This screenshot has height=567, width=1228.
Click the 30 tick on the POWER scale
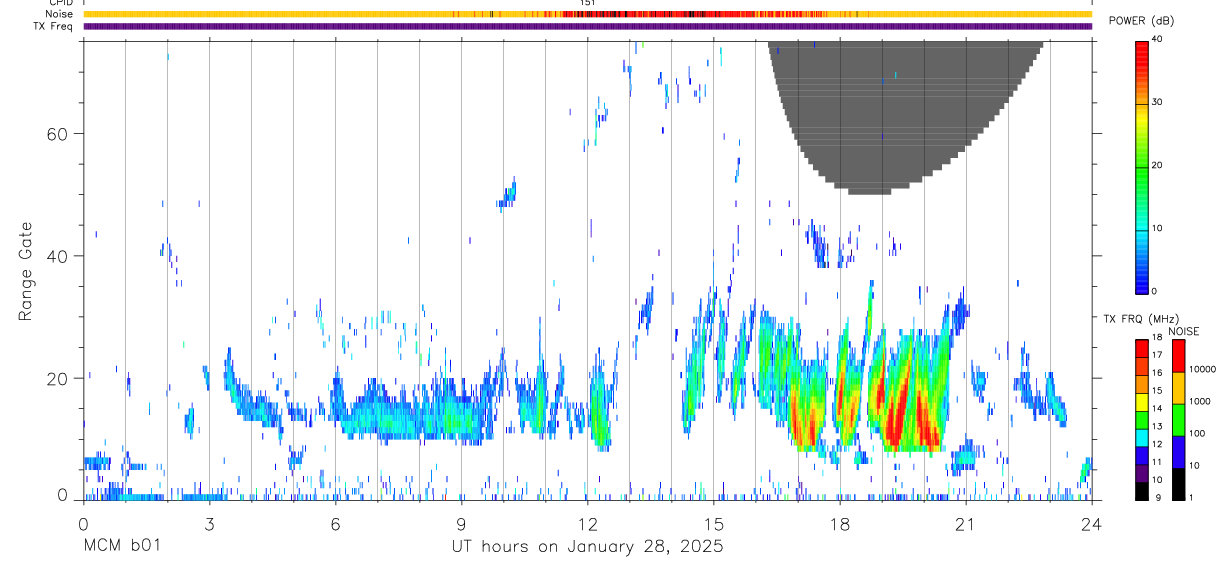(x=1157, y=103)
